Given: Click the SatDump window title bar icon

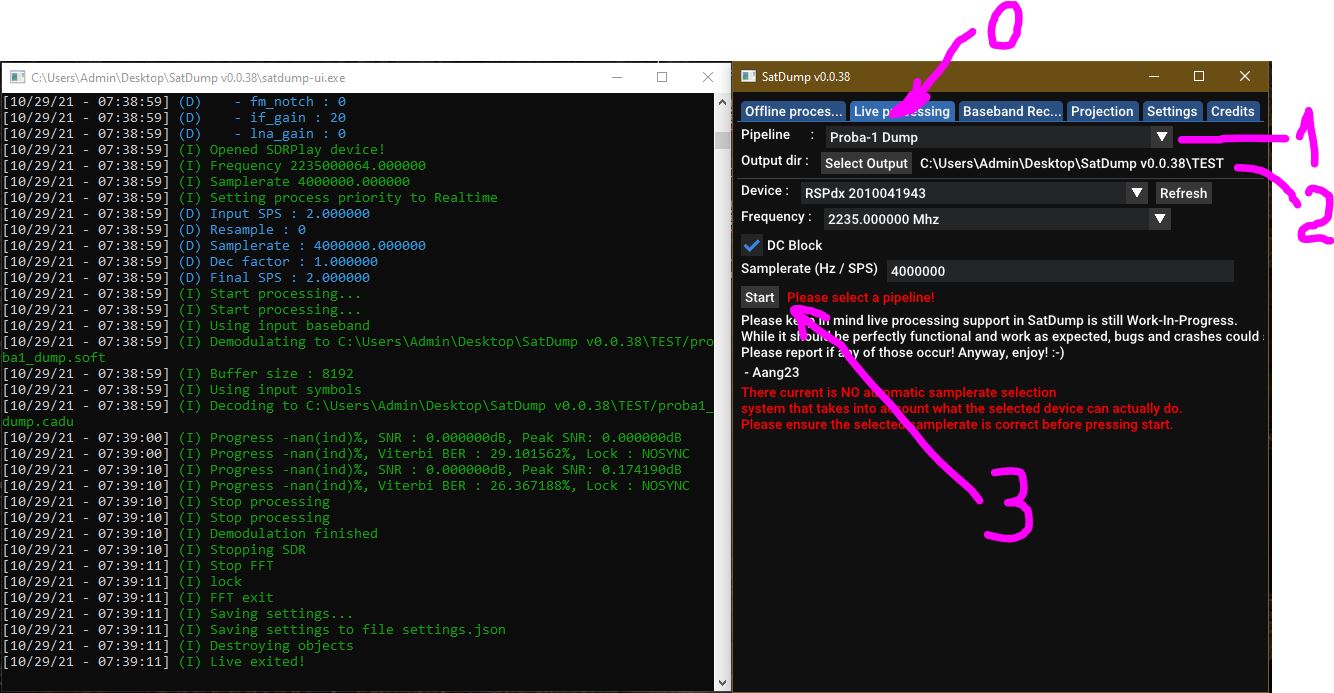Looking at the screenshot, I should [x=749, y=77].
